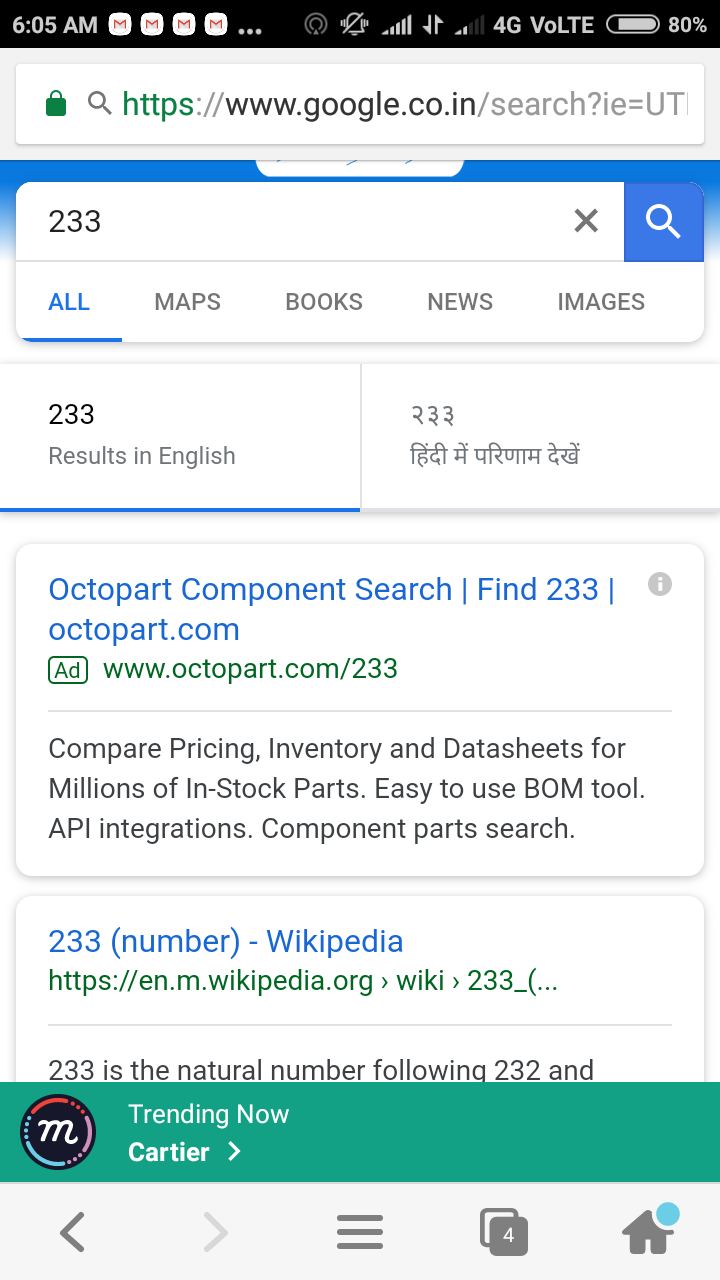The image size is (720, 1280).
Task: Tap the home icon with notification dot
Action: [647, 1231]
